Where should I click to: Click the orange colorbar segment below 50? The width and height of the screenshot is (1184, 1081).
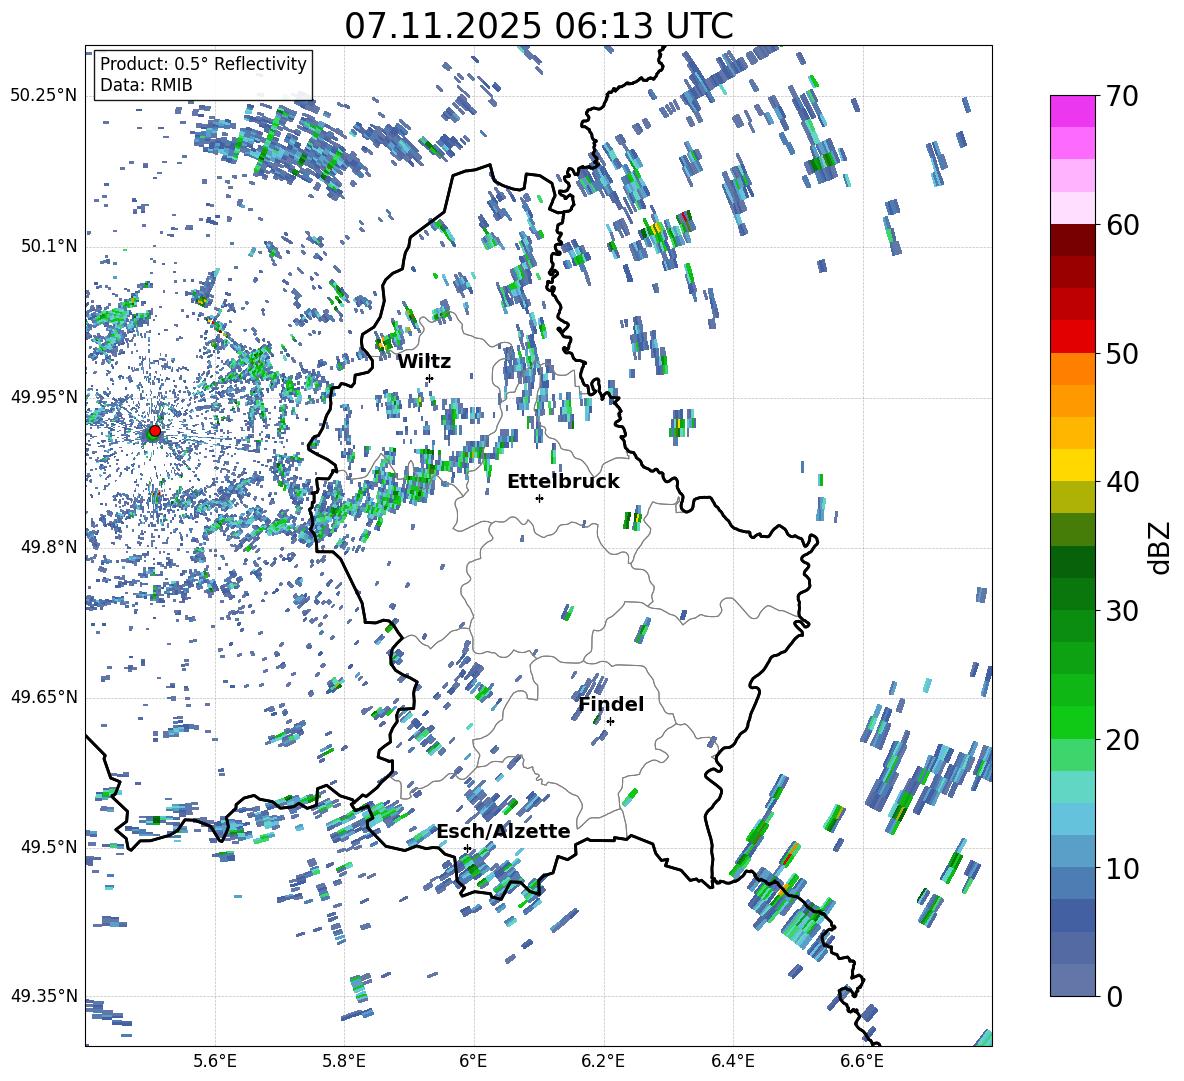pyautogui.click(x=1073, y=368)
